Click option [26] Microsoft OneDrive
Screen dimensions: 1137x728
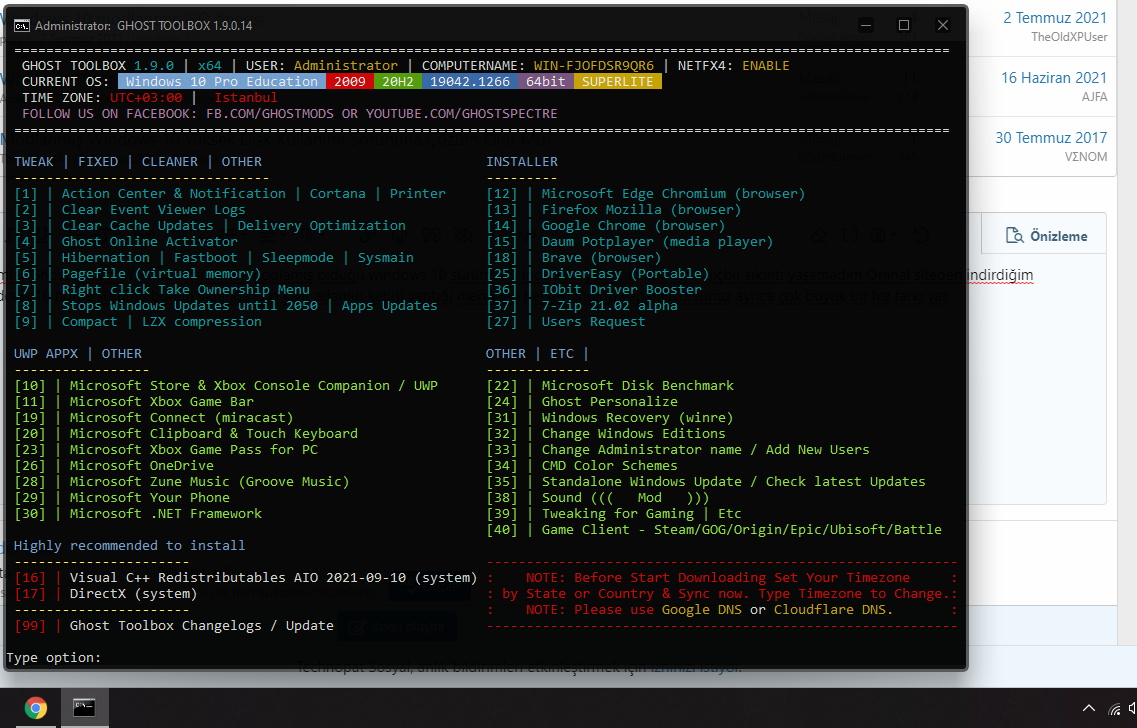tap(114, 466)
